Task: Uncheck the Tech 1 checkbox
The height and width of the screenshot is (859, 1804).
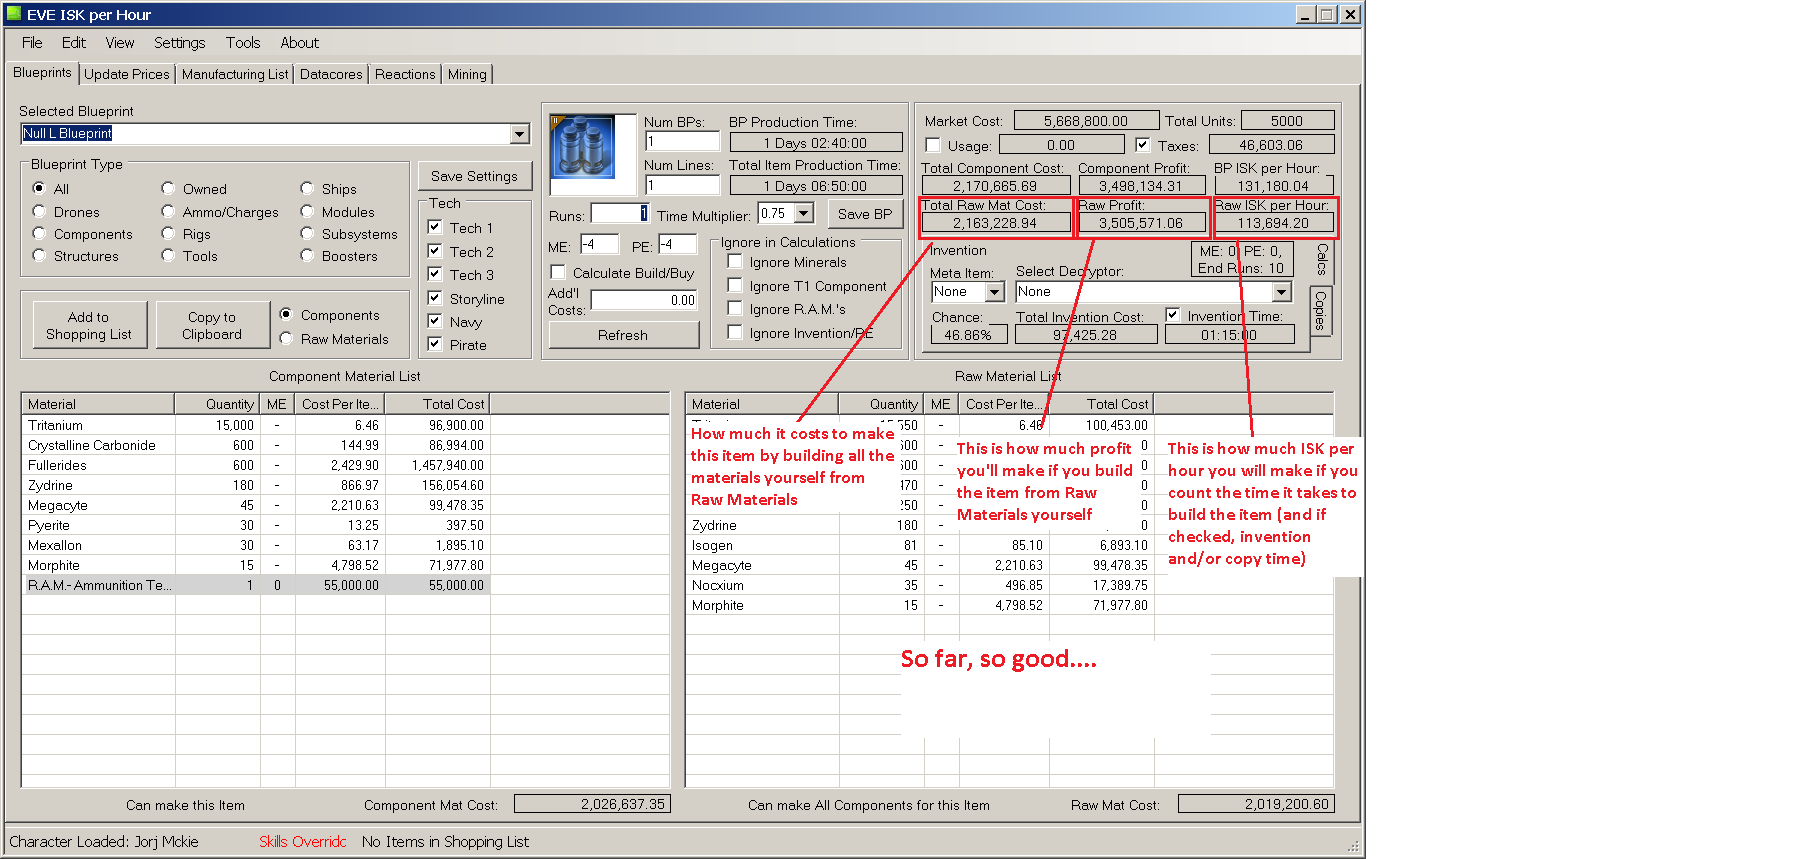Action: click(435, 227)
